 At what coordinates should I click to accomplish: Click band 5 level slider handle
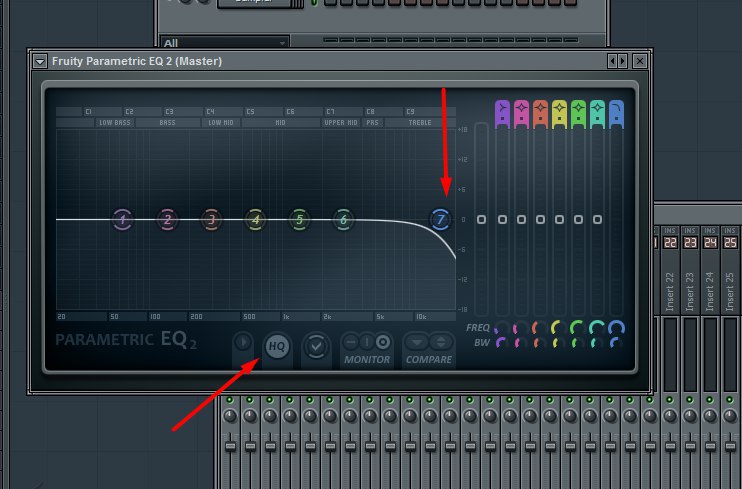click(x=578, y=220)
